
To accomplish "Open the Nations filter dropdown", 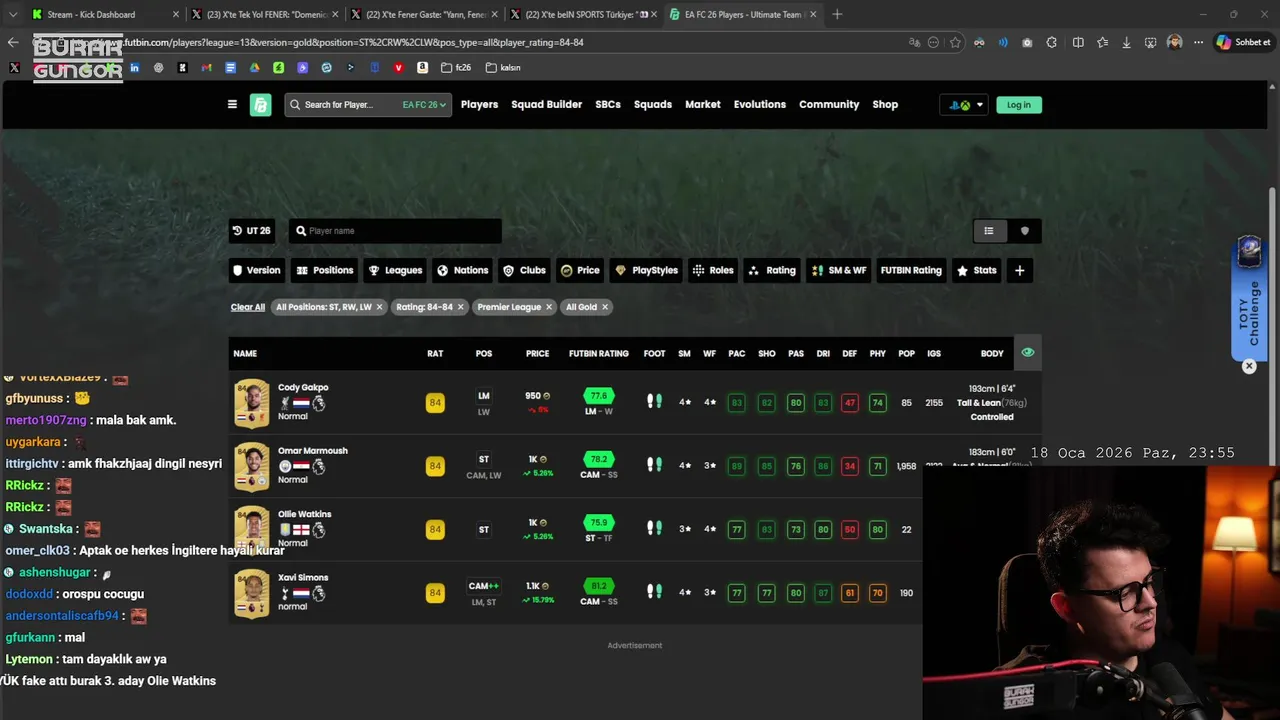I will (x=463, y=270).
